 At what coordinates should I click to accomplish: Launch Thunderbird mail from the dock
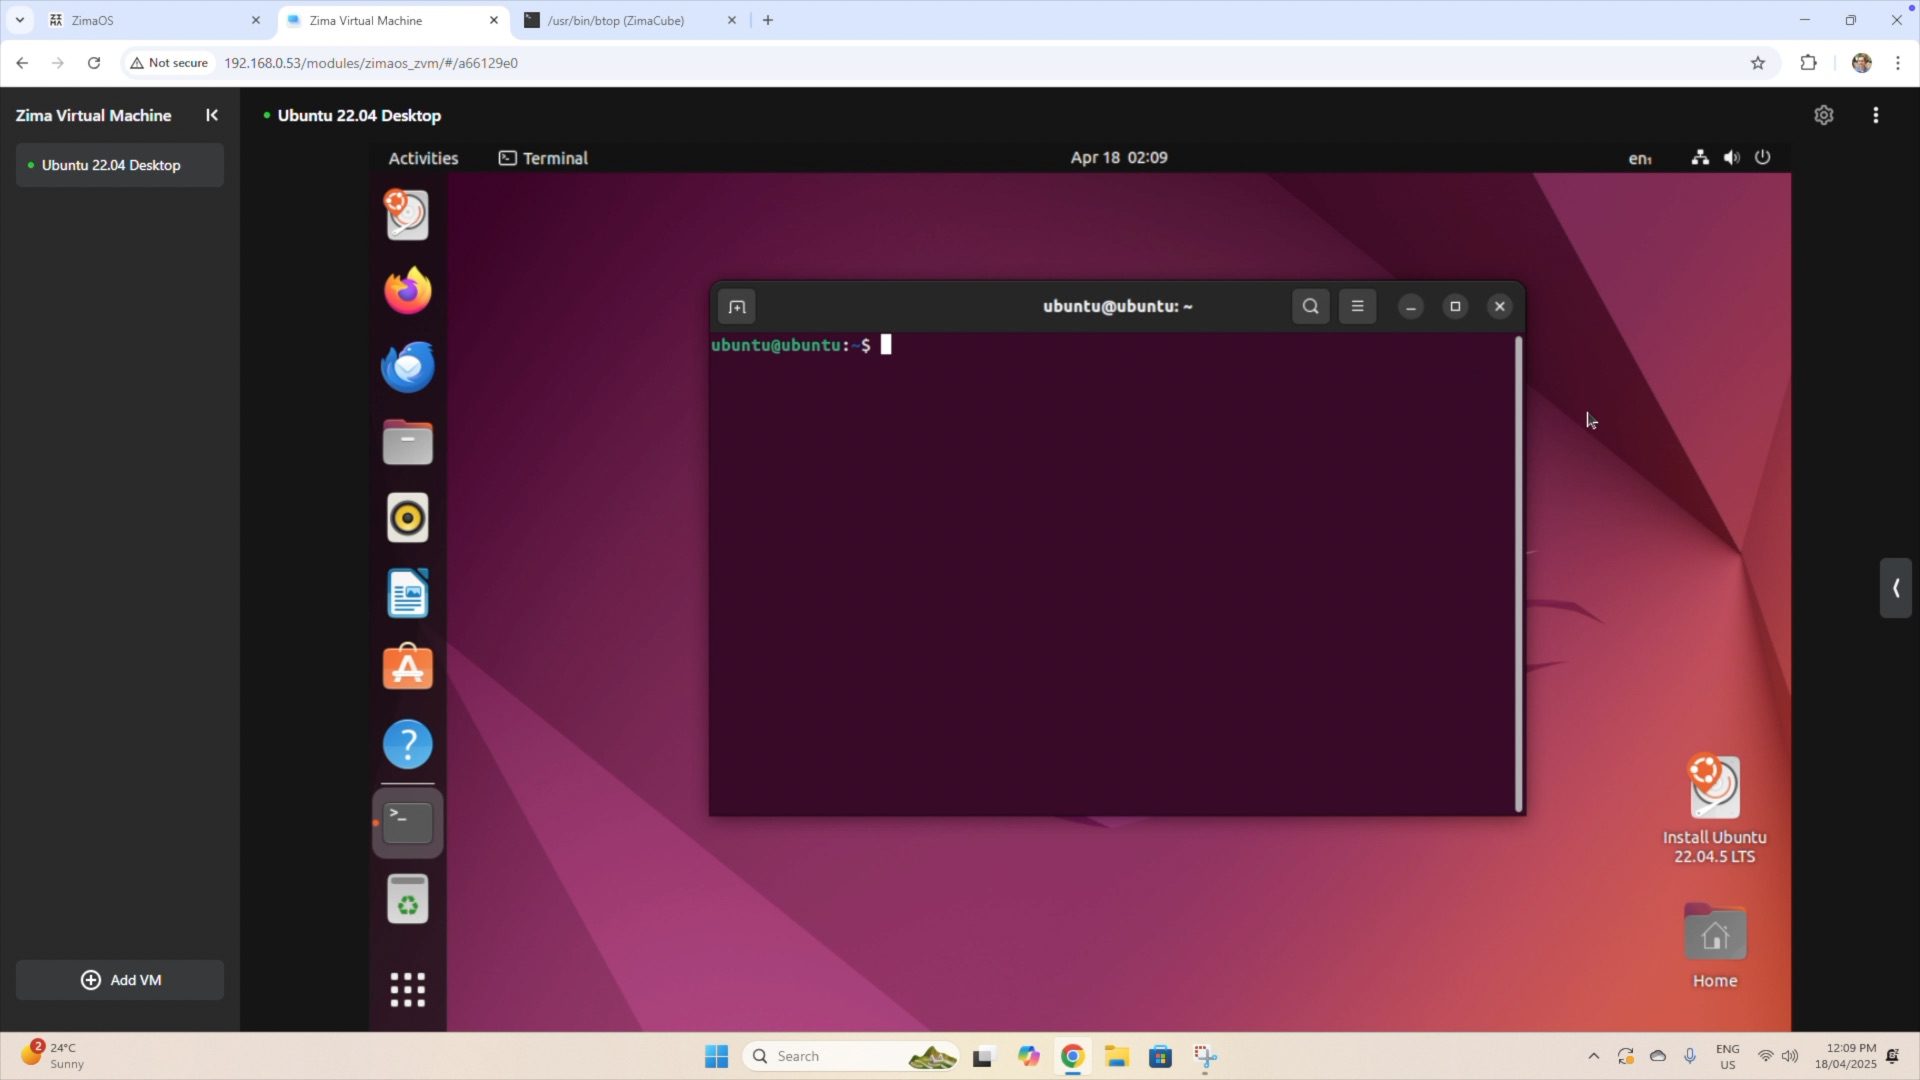pos(407,367)
